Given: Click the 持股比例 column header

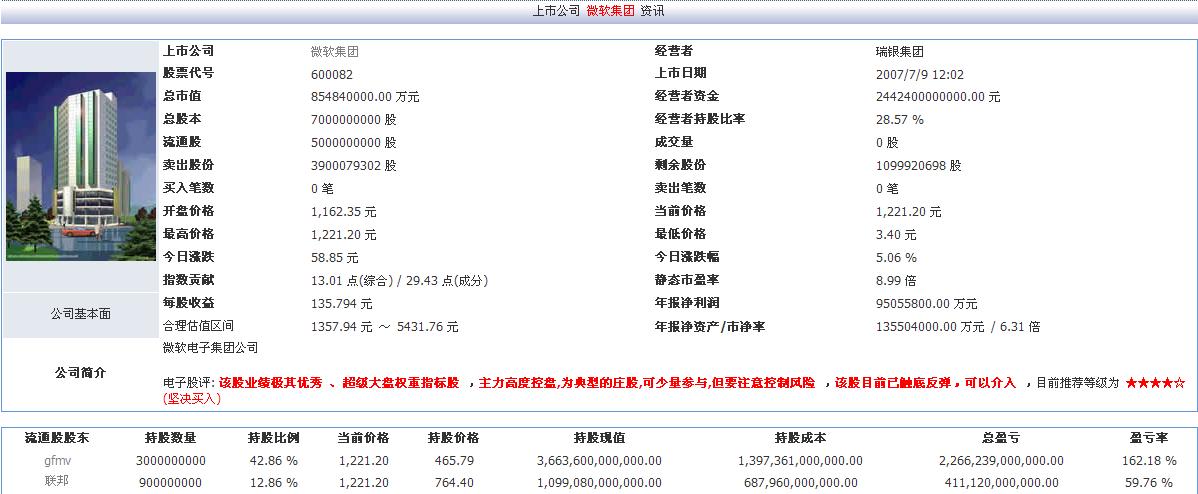Looking at the screenshot, I should click(274, 438).
